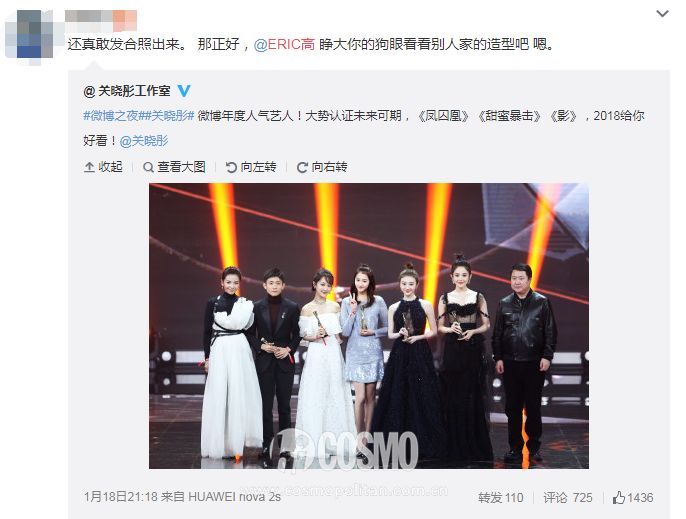Viewport: 686px width, 519px height.
Task: Open the 1月18日21:18 timestamp link
Action: [120, 497]
